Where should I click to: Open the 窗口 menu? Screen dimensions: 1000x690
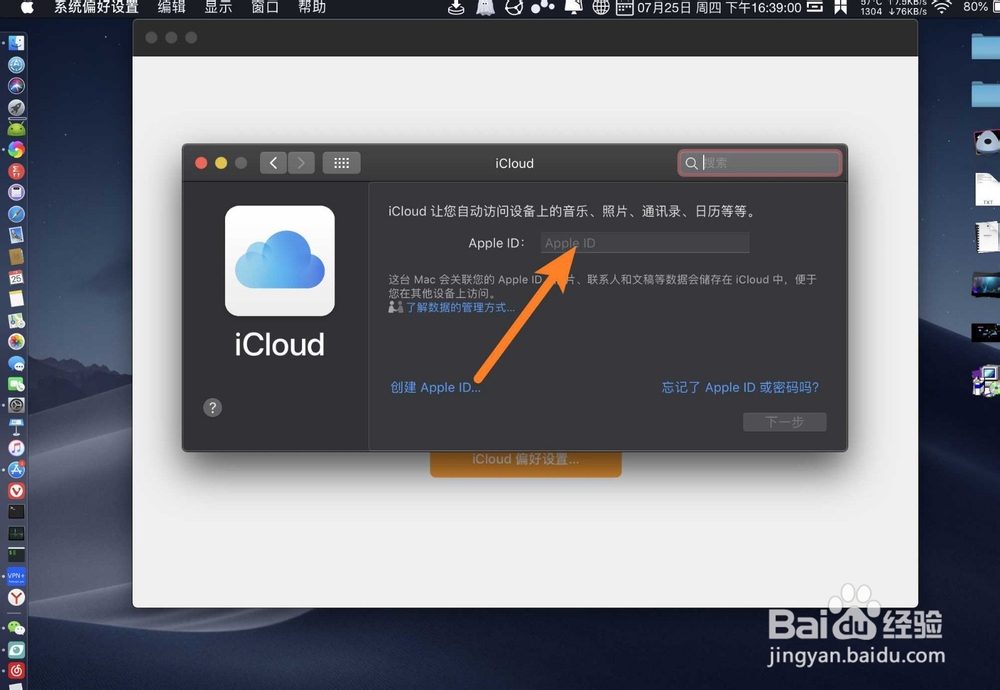[265, 7]
